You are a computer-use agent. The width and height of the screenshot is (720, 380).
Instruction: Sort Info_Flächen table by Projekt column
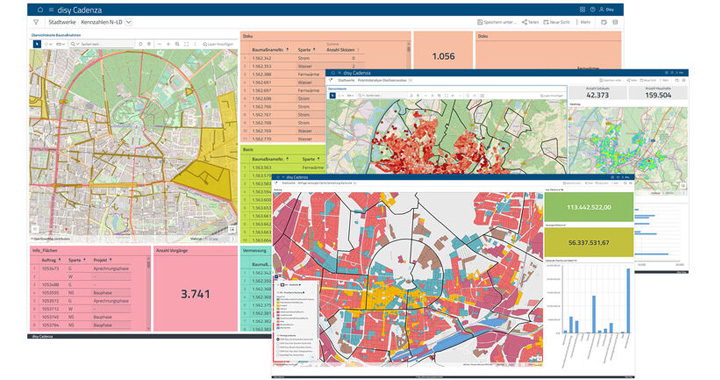pos(103,260)
